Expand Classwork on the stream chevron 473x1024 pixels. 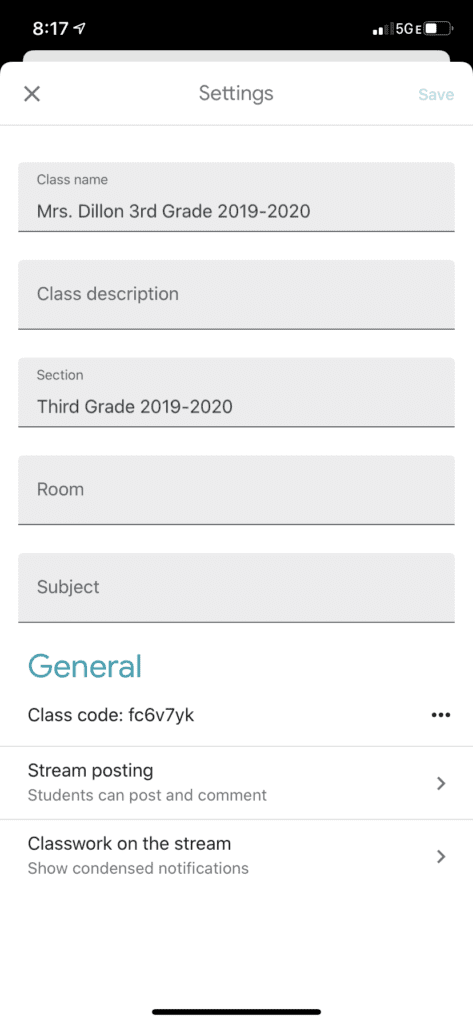[x=441, y=856]
